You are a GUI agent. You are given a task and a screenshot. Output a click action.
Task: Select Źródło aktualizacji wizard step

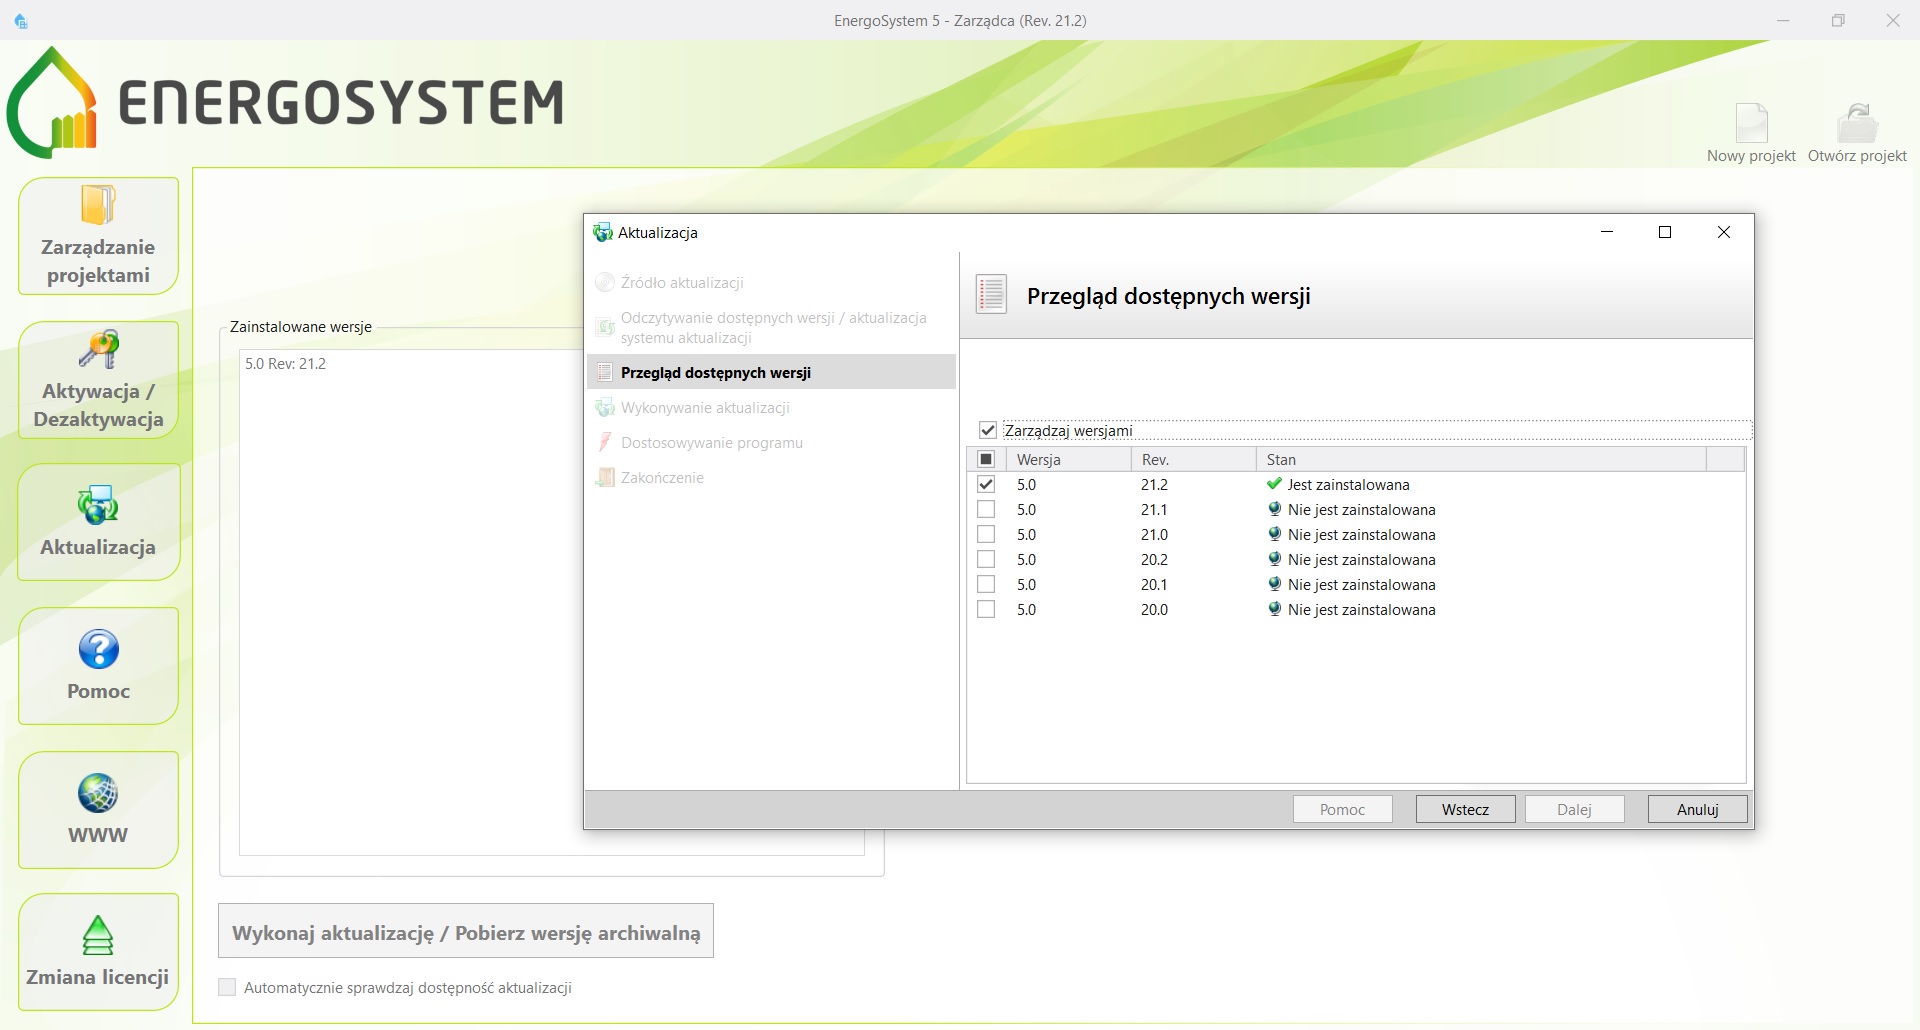[x=771, y=283]
